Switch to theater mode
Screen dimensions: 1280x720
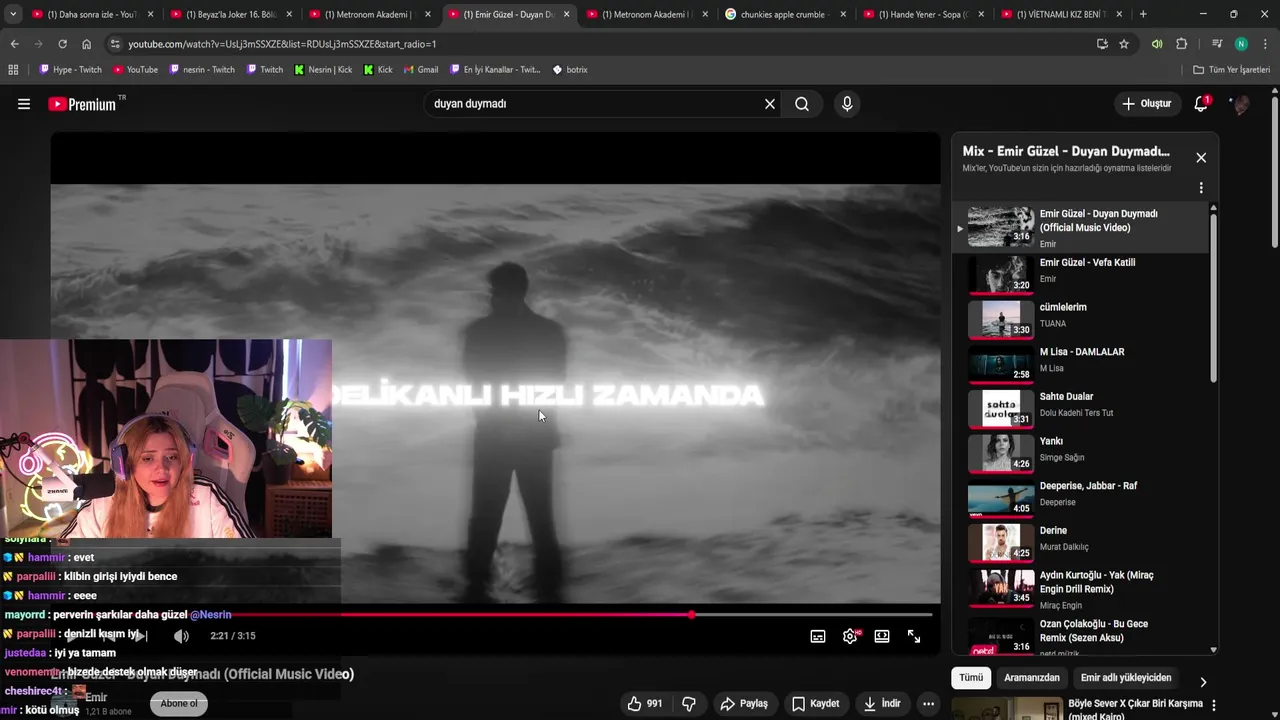(x=882, y=636)
